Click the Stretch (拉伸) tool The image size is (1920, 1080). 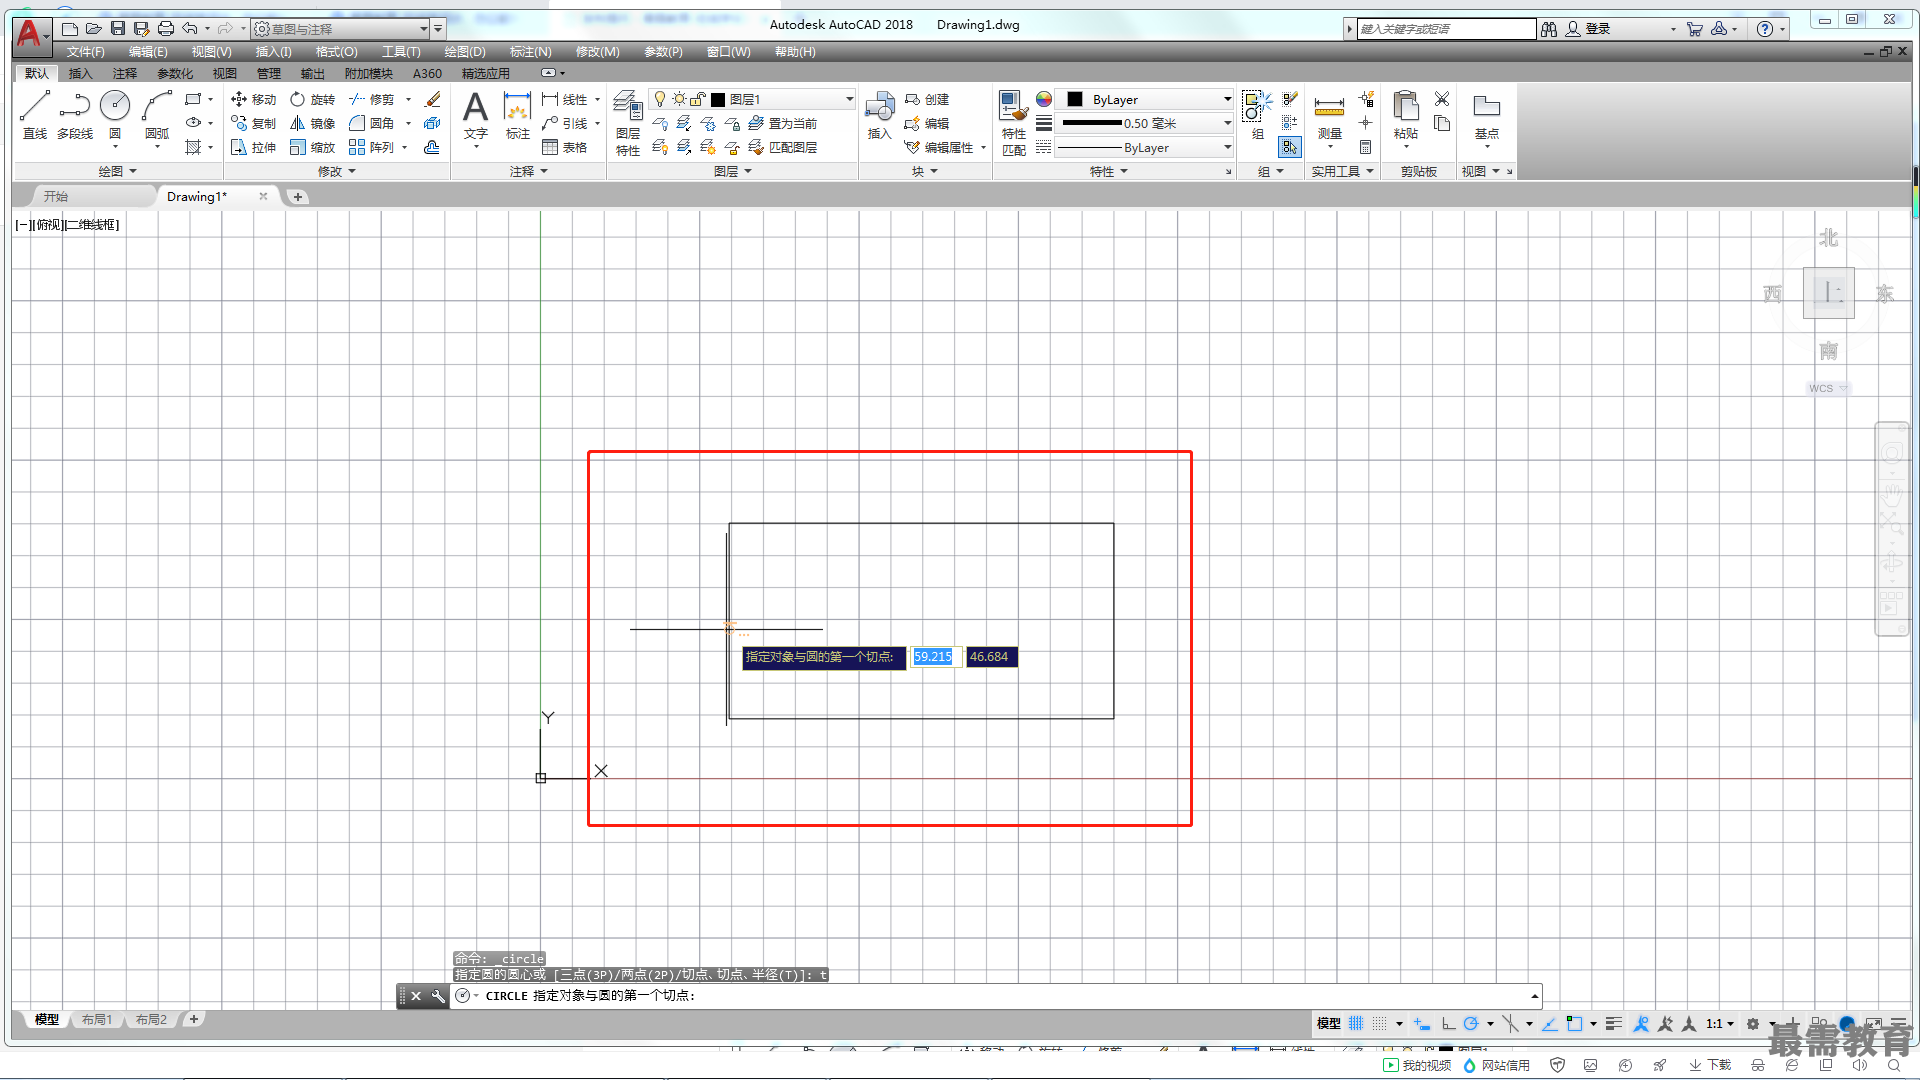253,147
